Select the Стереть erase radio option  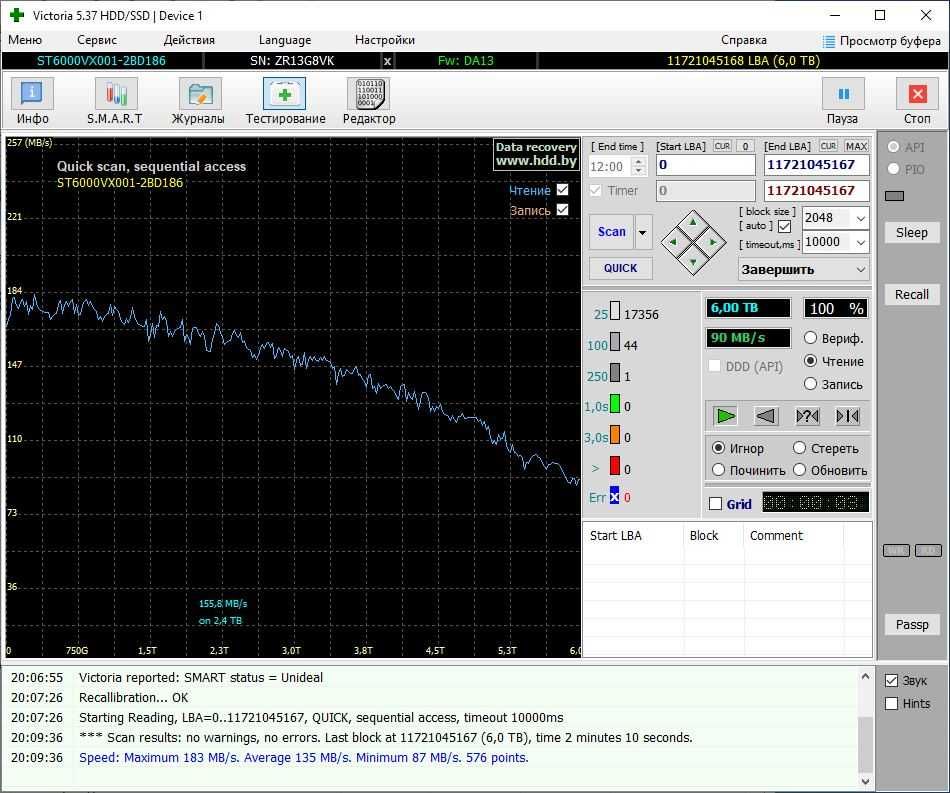799,448
